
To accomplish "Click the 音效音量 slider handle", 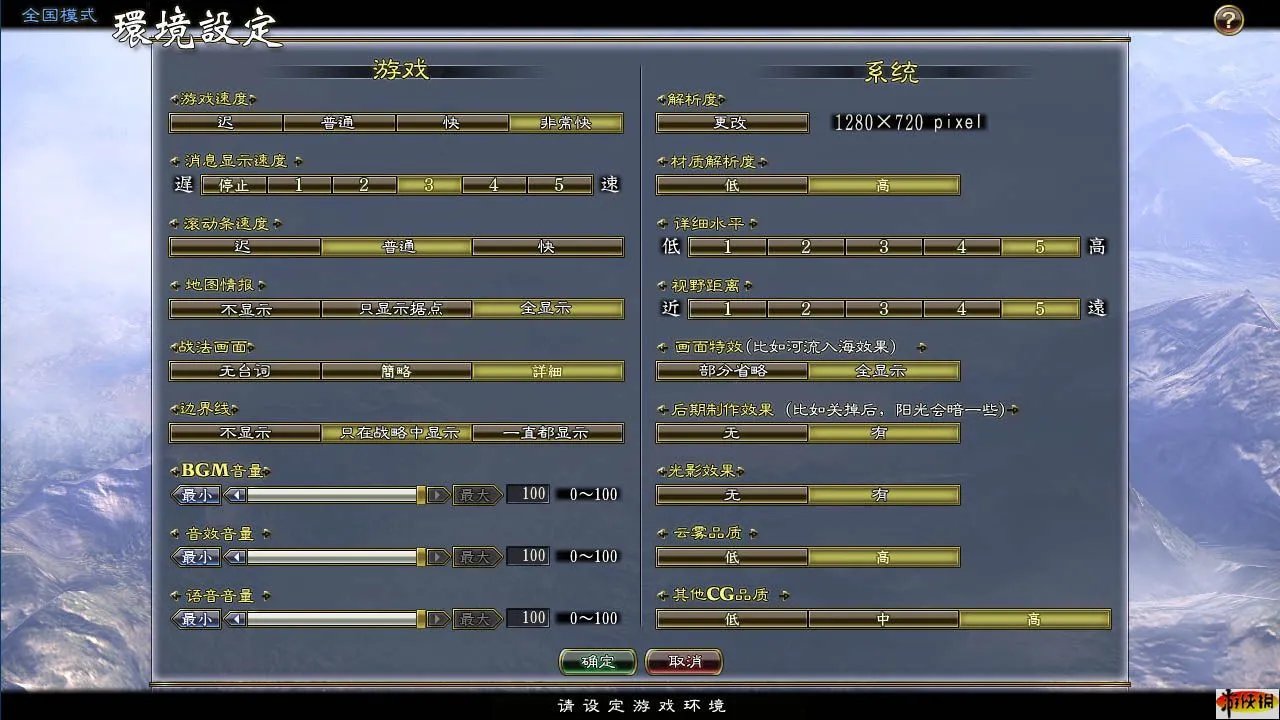I will tap(421, 557).
